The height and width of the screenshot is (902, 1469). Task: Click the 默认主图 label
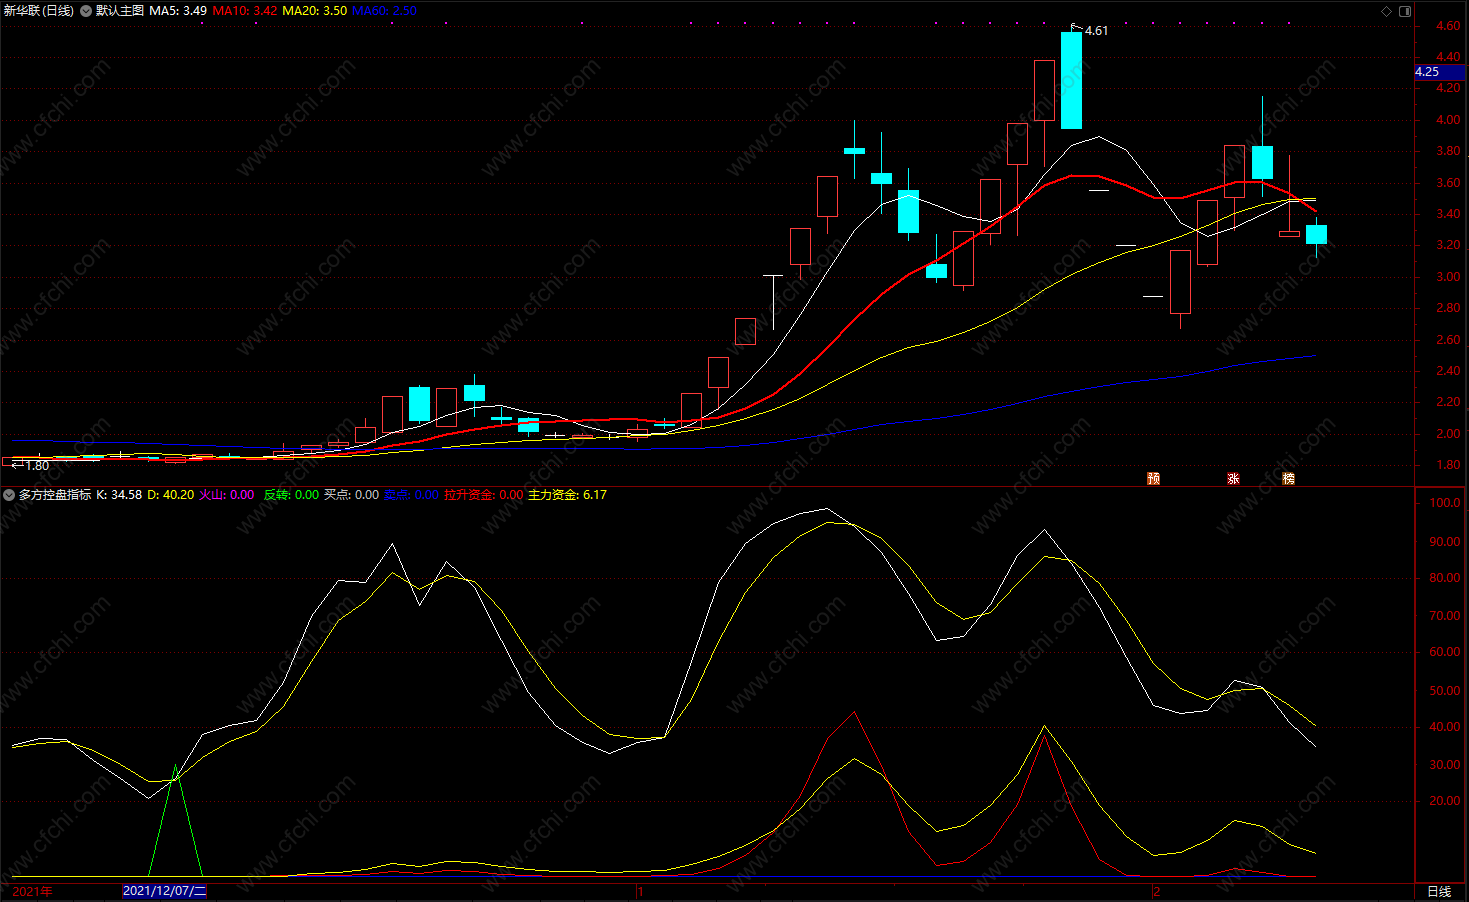coord(120,11)
